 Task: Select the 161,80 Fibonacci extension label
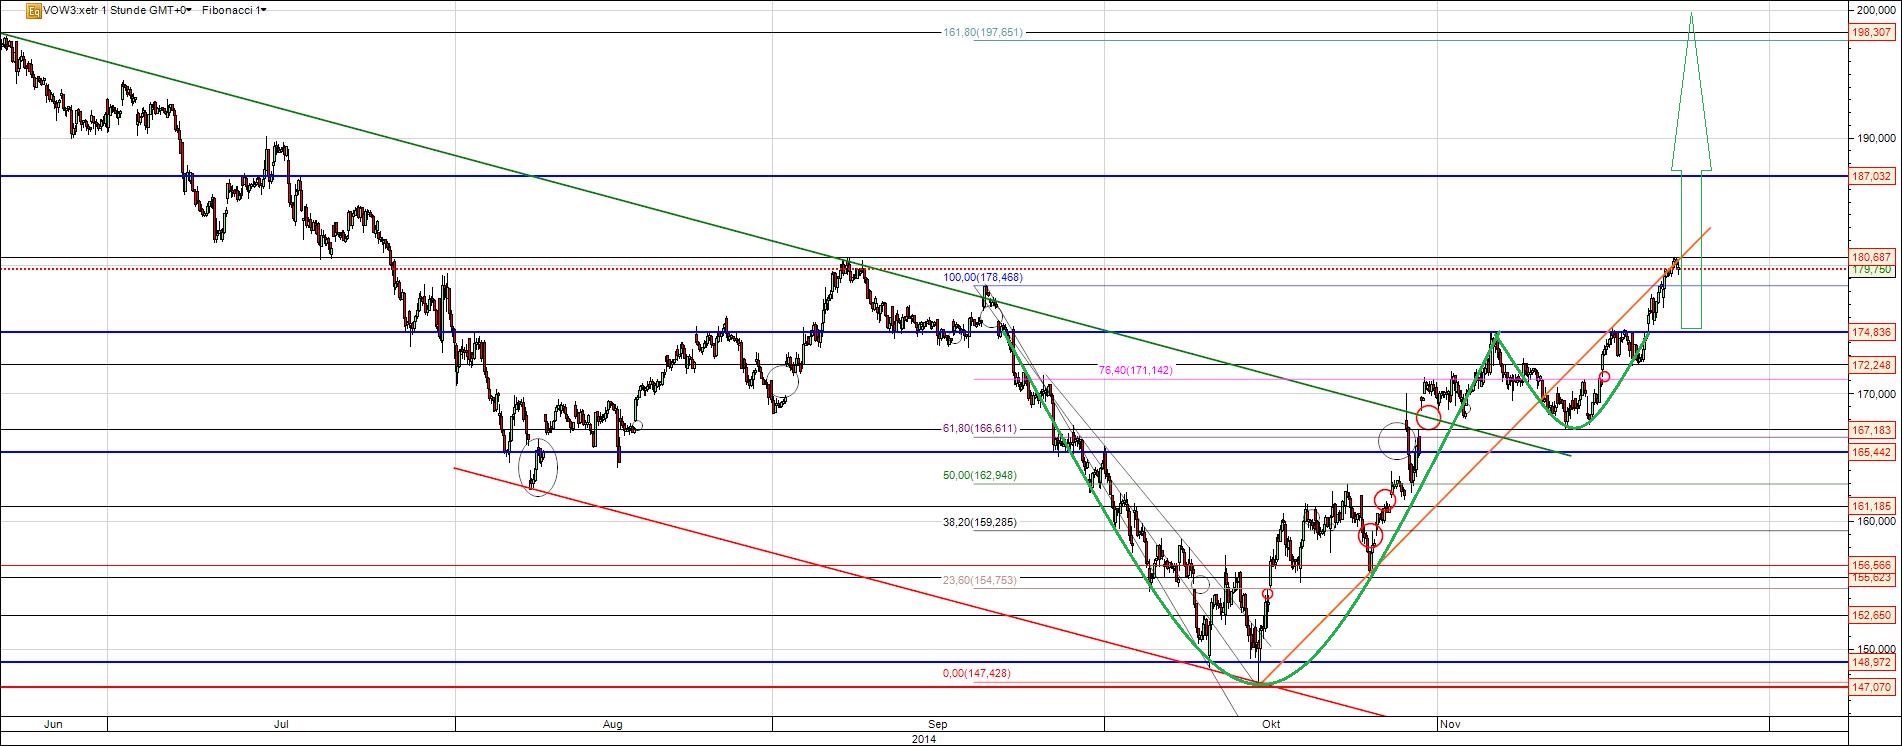[983, 33]
